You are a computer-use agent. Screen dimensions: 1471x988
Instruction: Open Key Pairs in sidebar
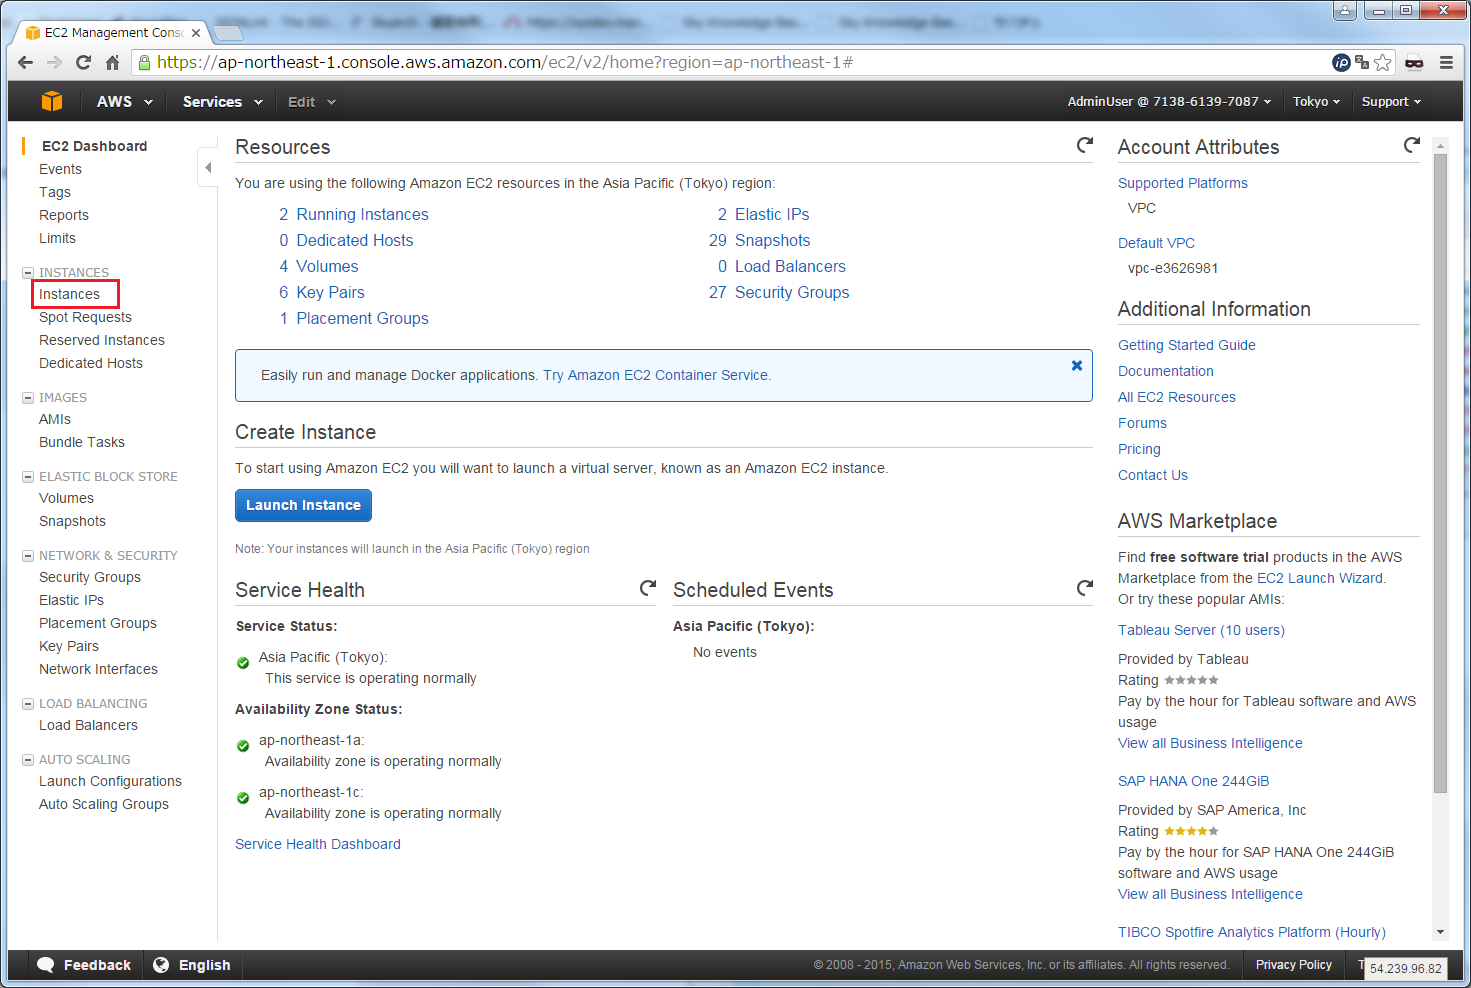click(x=69, y=646)
